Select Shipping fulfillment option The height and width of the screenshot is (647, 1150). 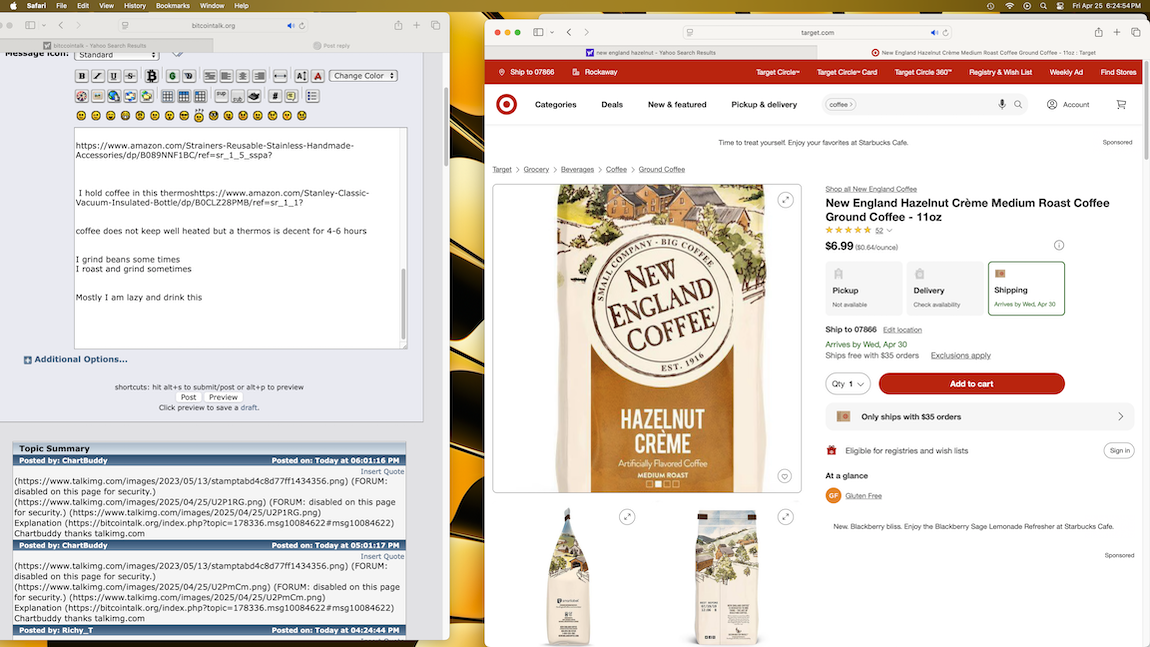click(1026, 288)
